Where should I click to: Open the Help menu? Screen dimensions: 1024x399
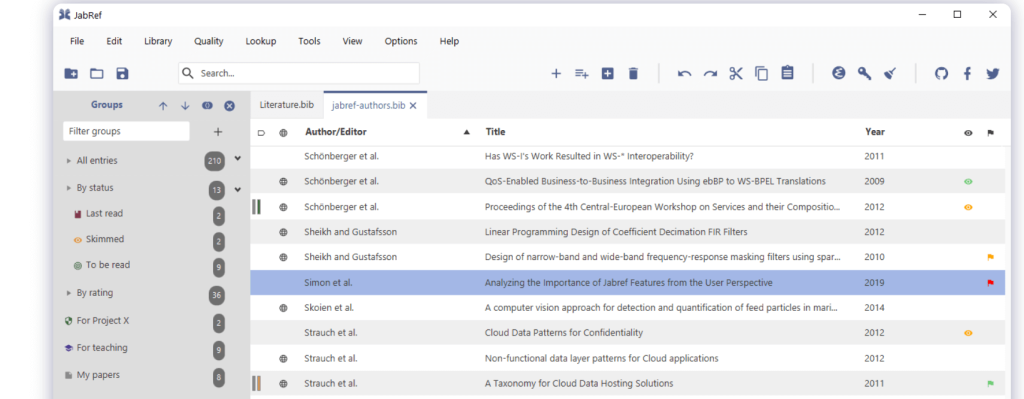pyautogui.click(x=449, y=41)
